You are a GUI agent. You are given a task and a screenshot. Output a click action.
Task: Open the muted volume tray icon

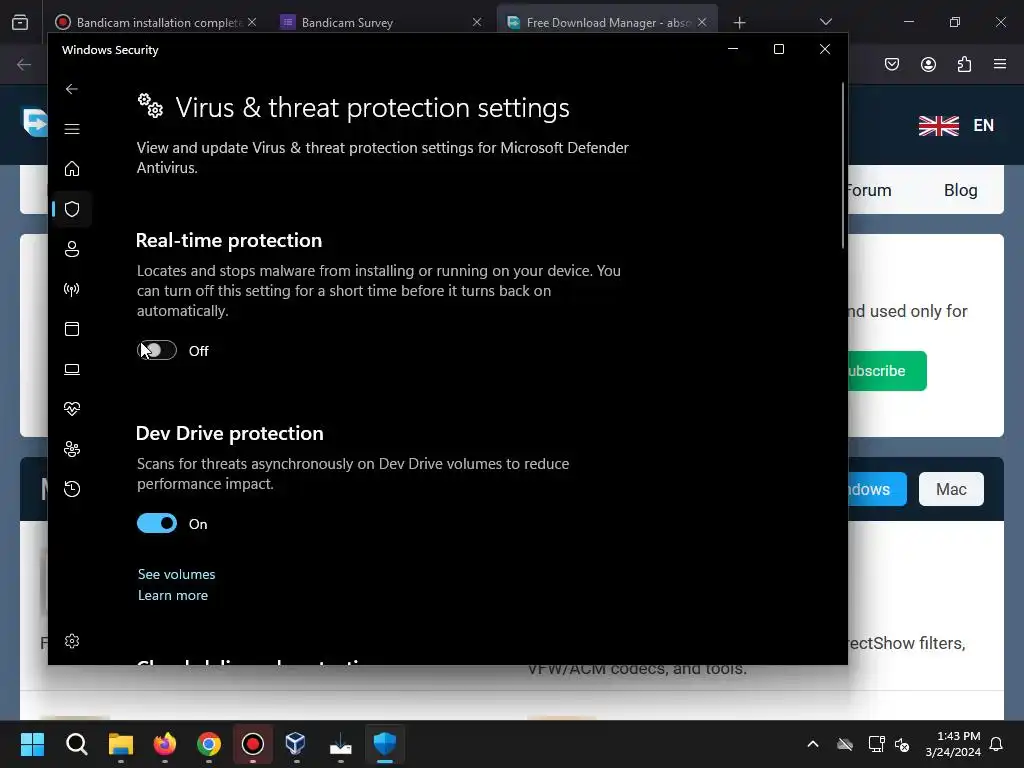click(x=902, y=744)
